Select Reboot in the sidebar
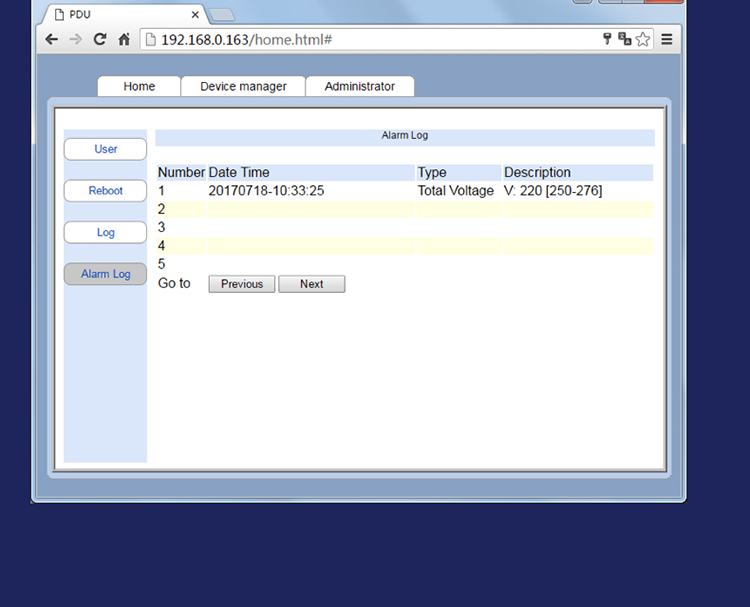750x607 pixels. [x=105, y=191]
